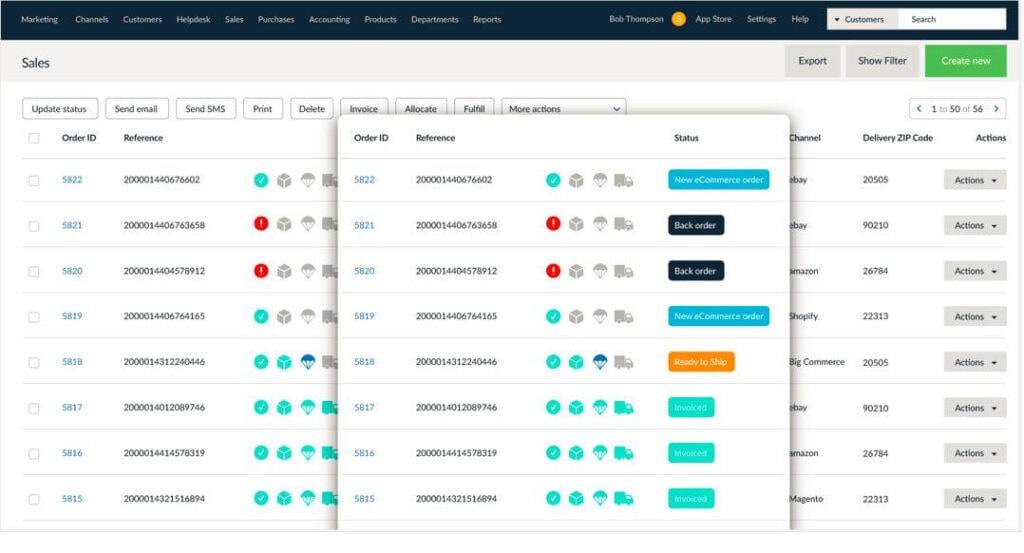
Task: Click the red alert icon for order 5821 in back table
Action: [261, 224]
